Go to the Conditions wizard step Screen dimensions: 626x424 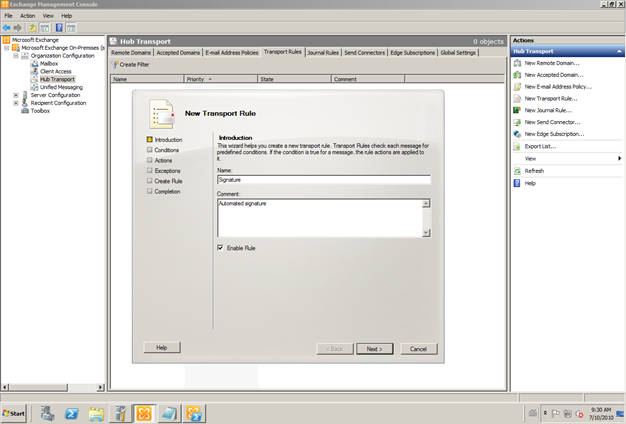coord(166,150)
